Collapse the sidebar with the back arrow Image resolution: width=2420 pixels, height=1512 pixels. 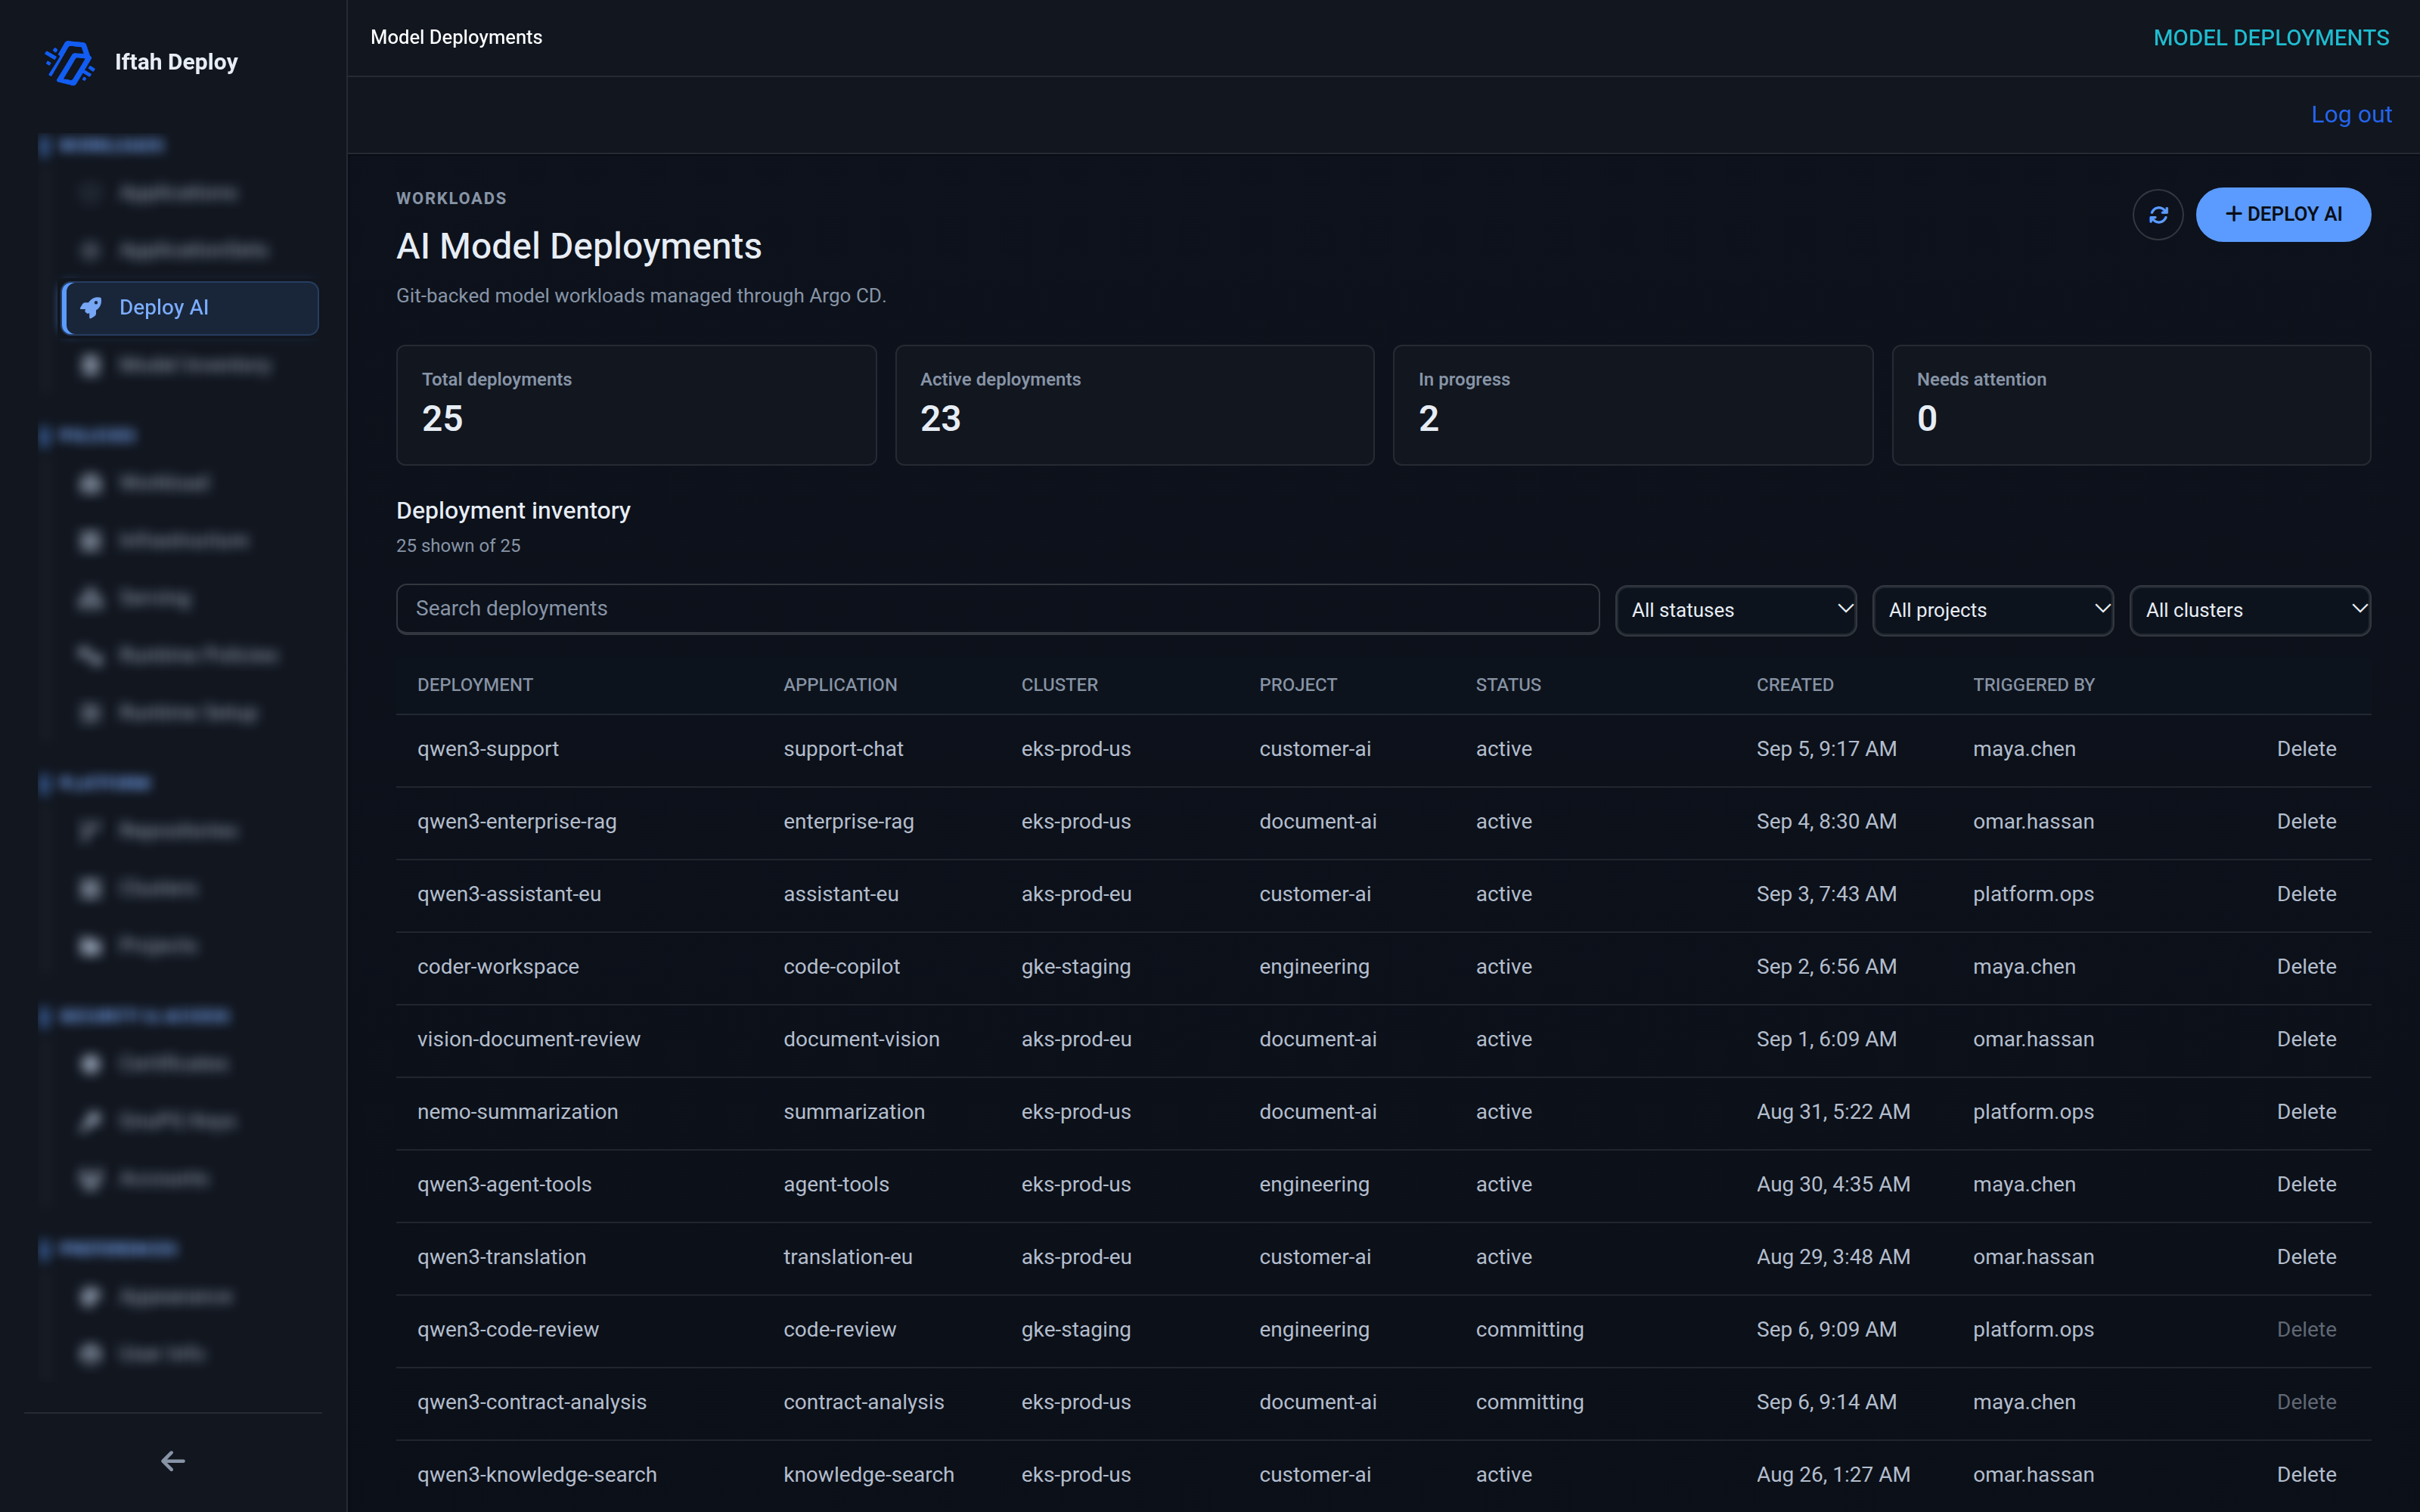pos(173,1461)
